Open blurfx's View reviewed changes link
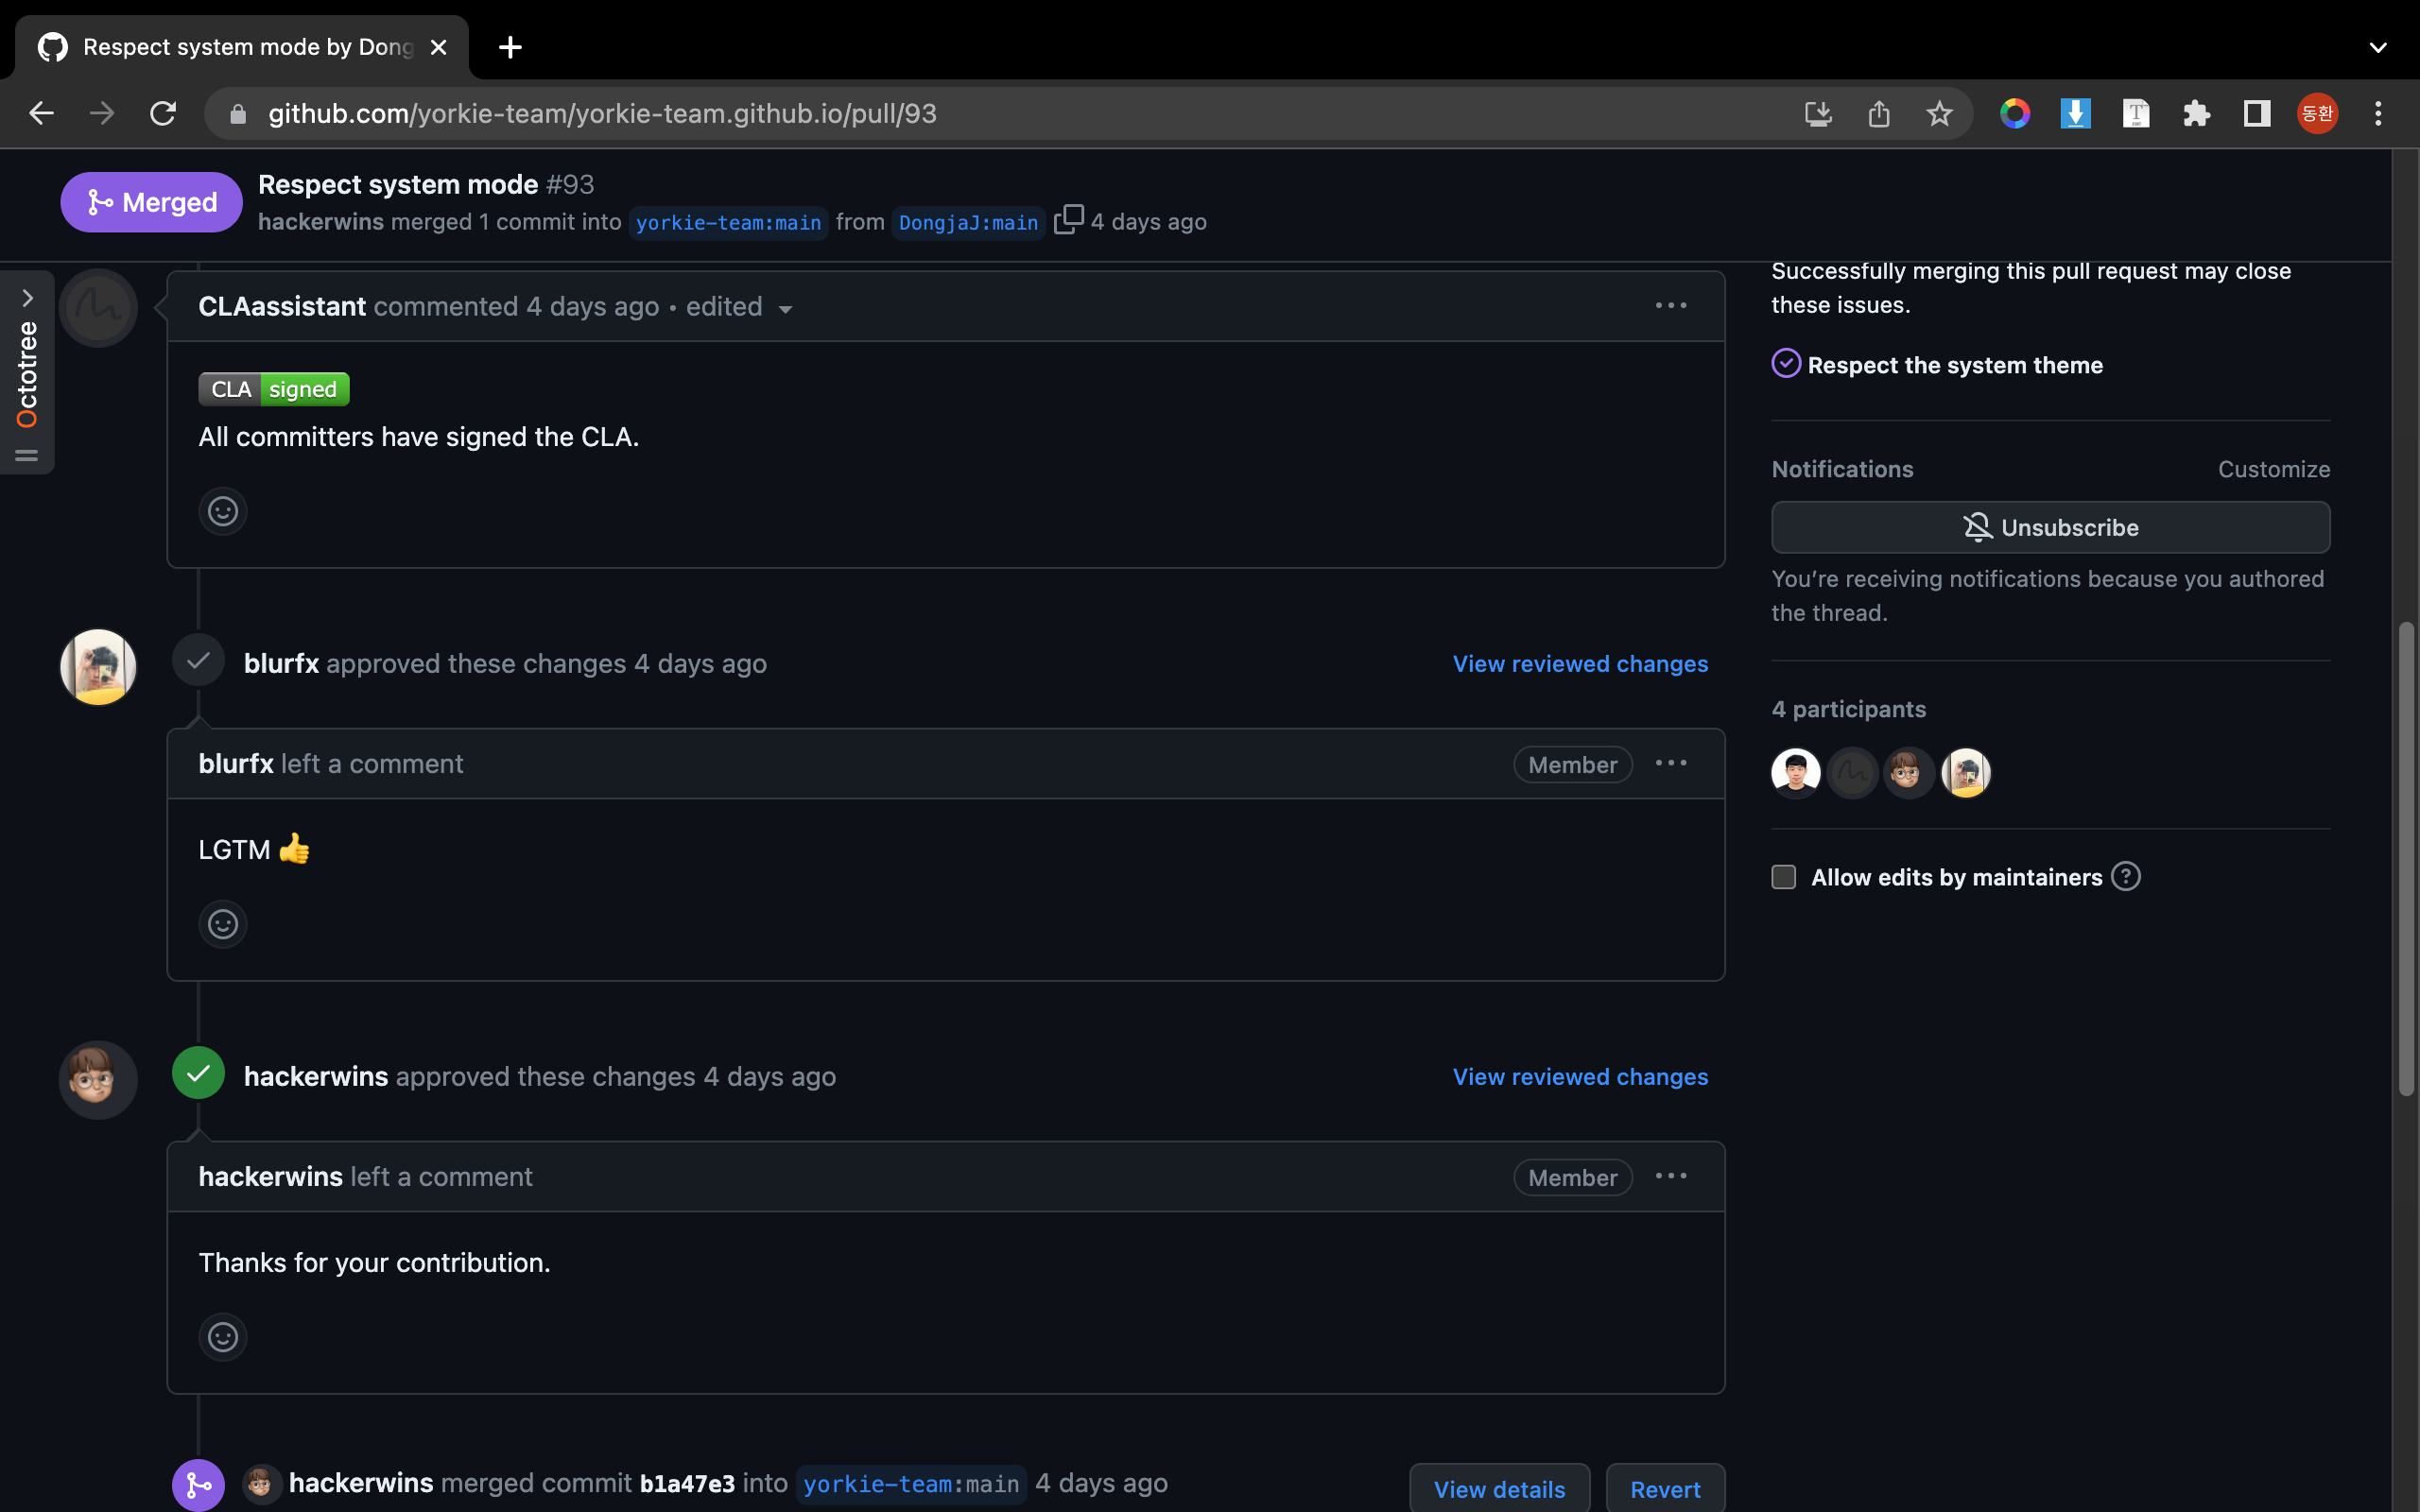Screen dimensions: 2420x1512 pyautogui.click(x=1579, y=664)
